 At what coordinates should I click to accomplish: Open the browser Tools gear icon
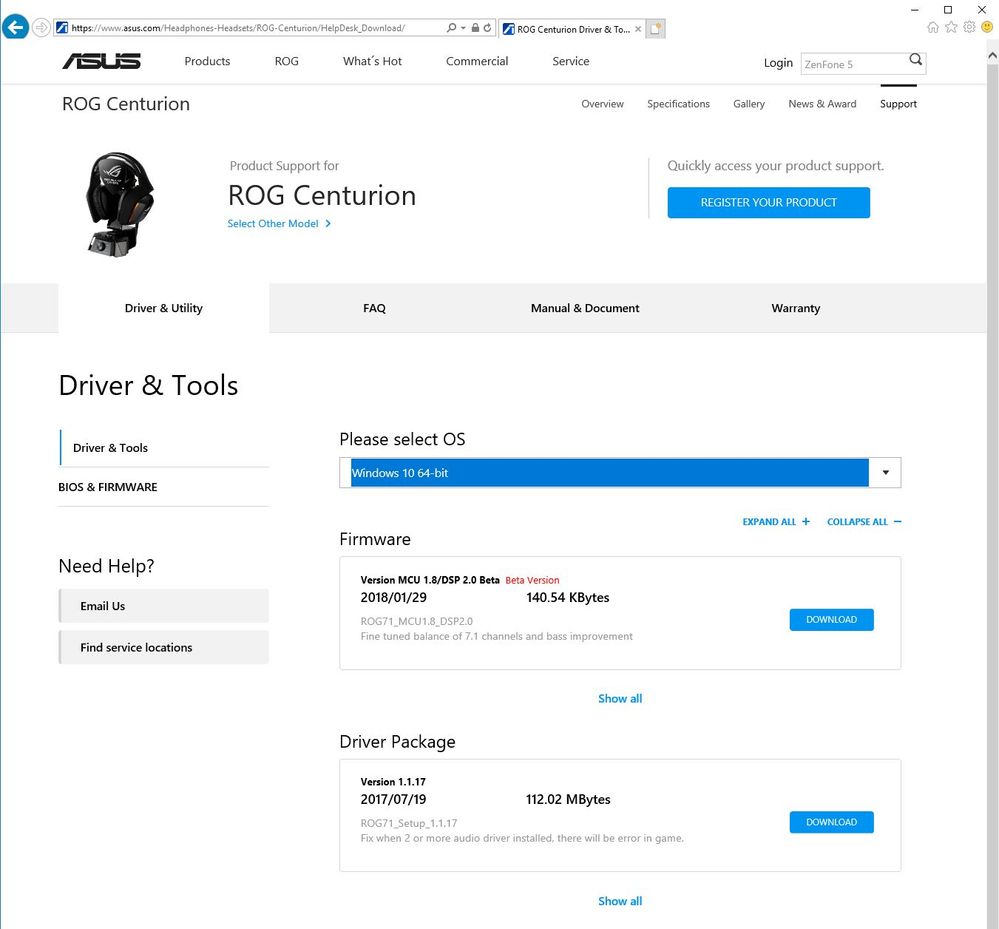[969, 27]
